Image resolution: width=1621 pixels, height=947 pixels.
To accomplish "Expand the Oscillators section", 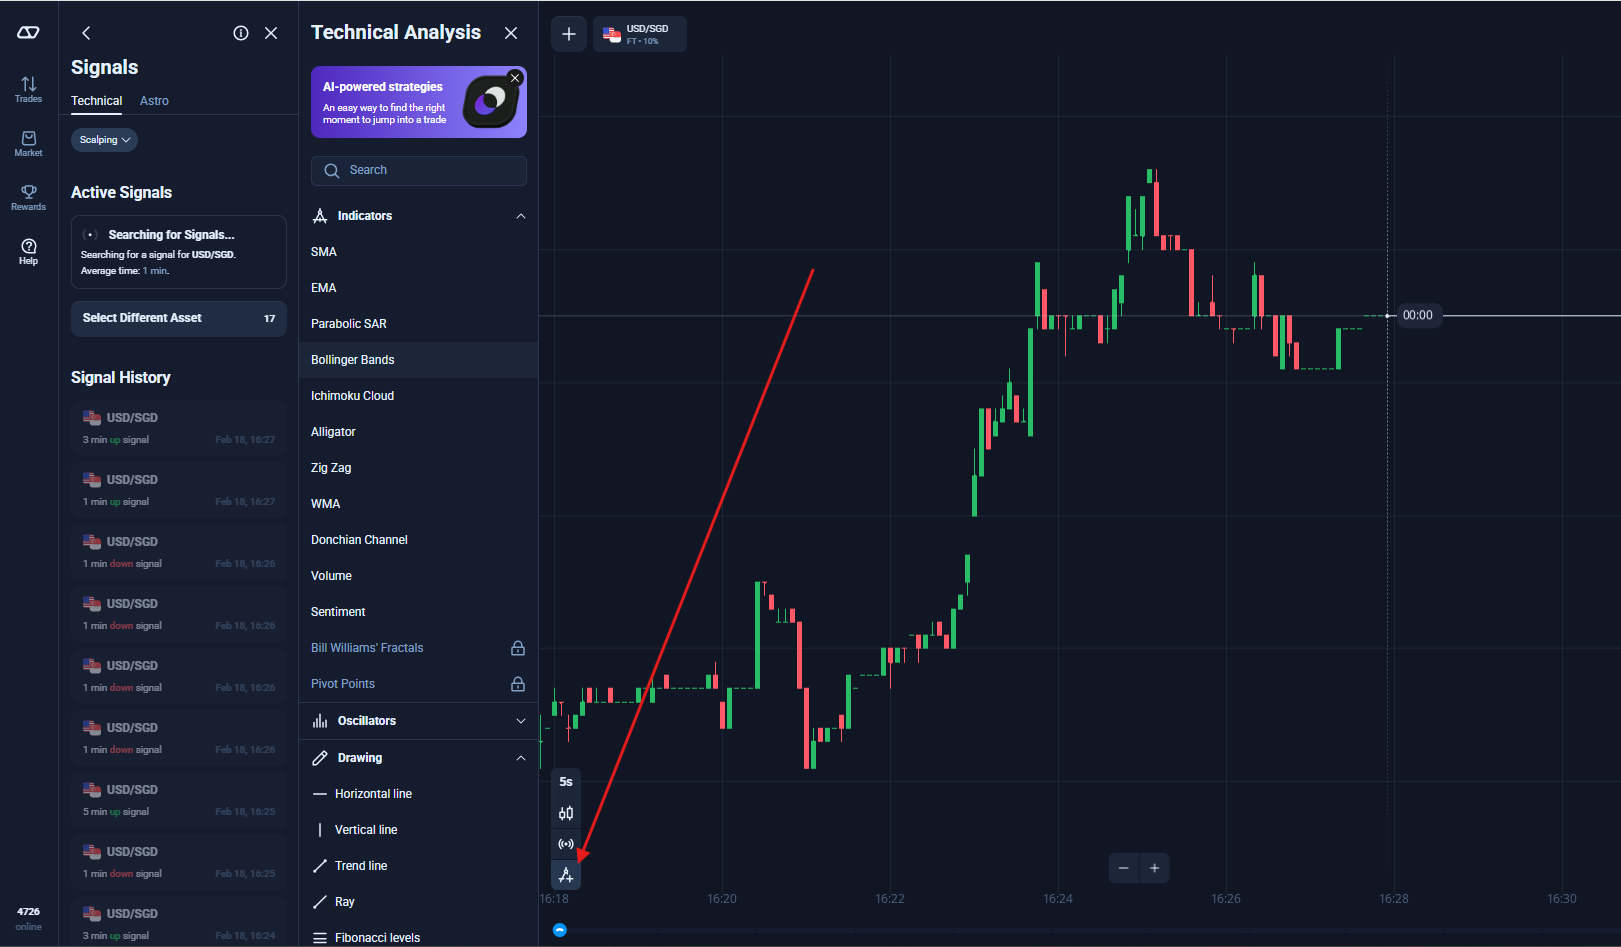I will [x=418, y=721].
